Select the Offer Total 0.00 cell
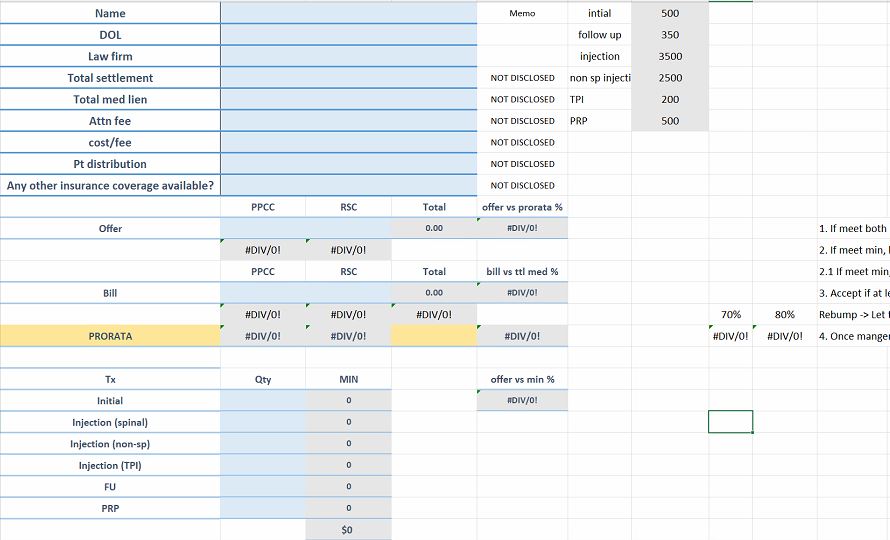 pos(434,228)
